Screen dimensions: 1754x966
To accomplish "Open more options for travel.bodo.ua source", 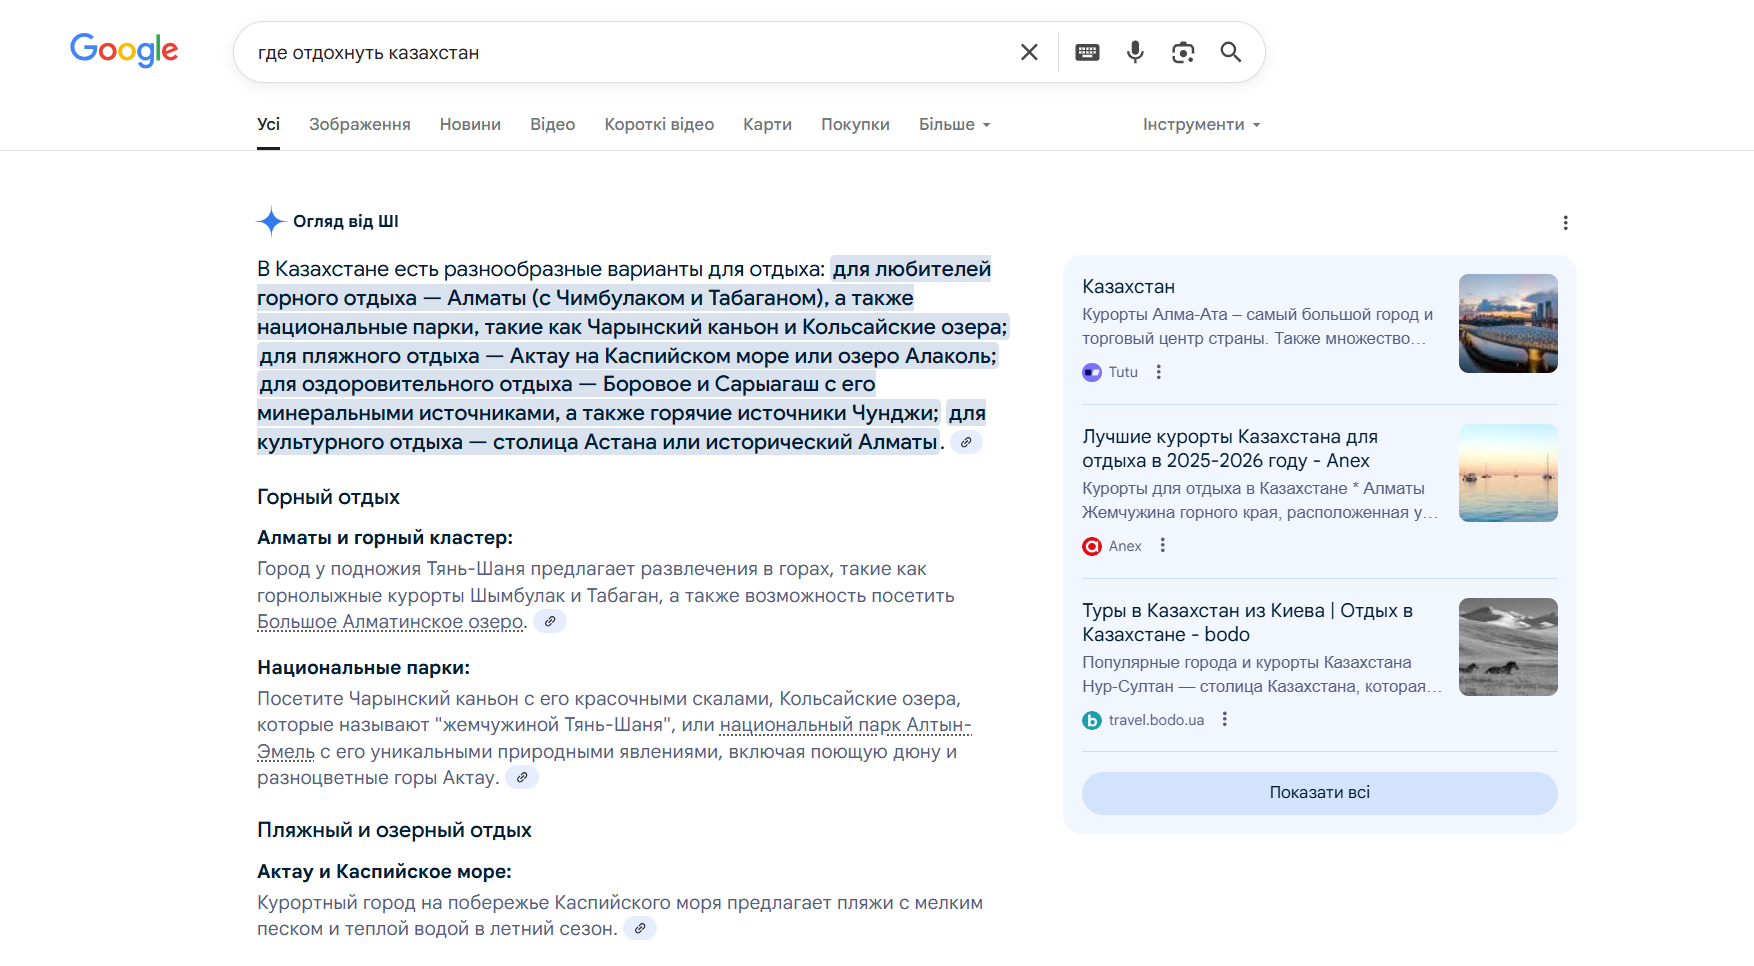I will (1225, 720).
